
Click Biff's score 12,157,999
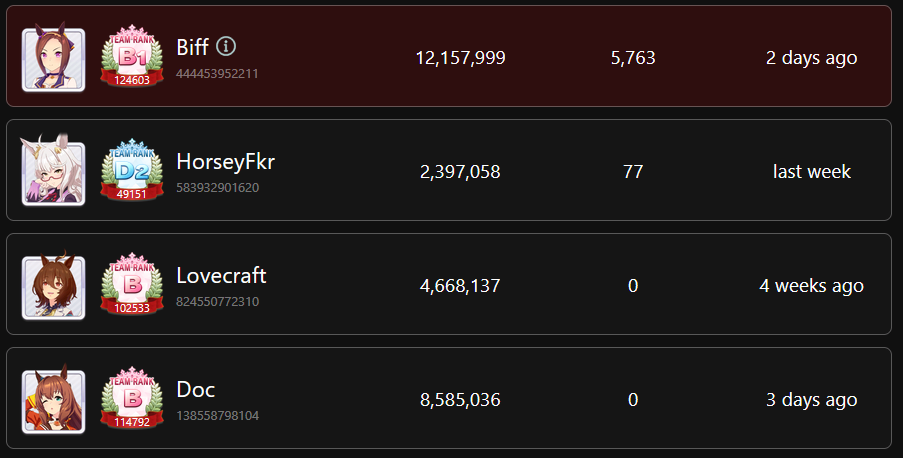[x=460, y=58]
